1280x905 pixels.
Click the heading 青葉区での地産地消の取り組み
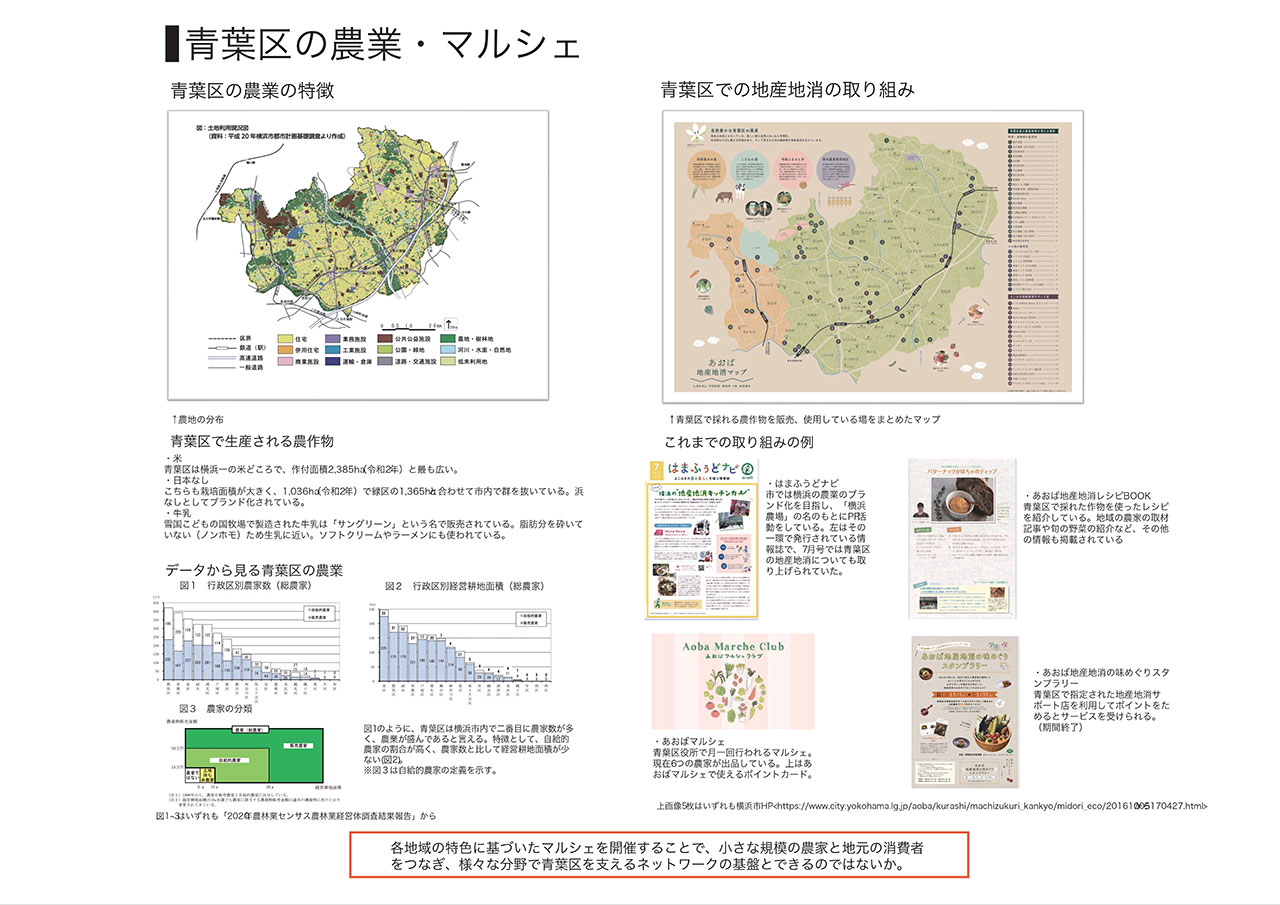tap(787, 90)
